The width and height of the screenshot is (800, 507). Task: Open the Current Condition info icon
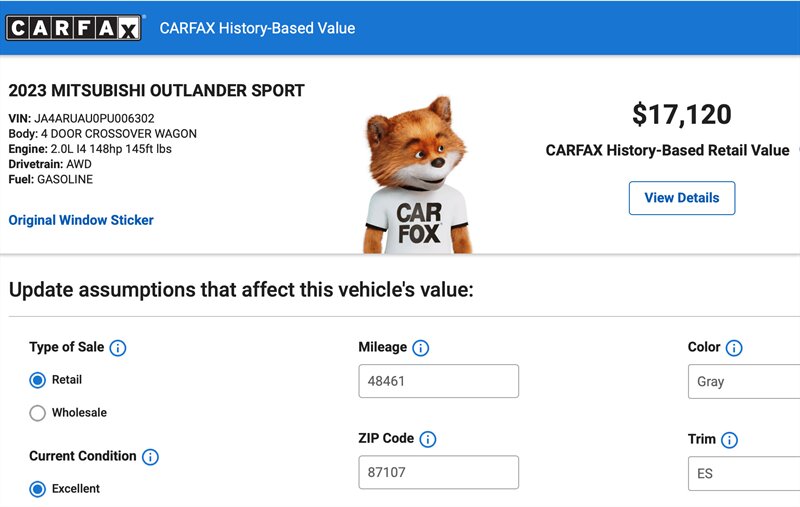tap(150, 457)
